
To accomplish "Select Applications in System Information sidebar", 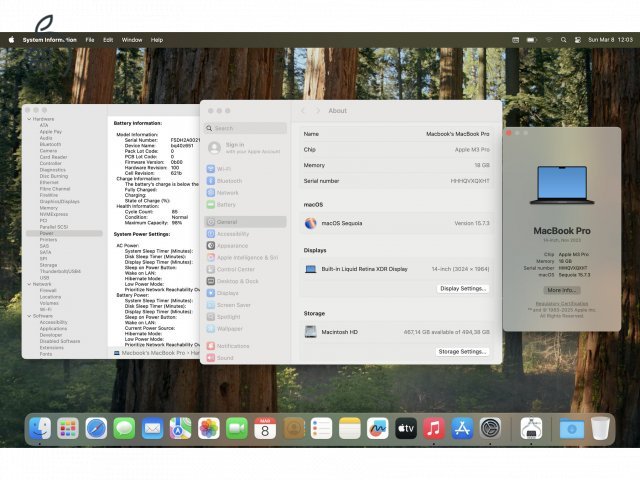I will [53, 329].
